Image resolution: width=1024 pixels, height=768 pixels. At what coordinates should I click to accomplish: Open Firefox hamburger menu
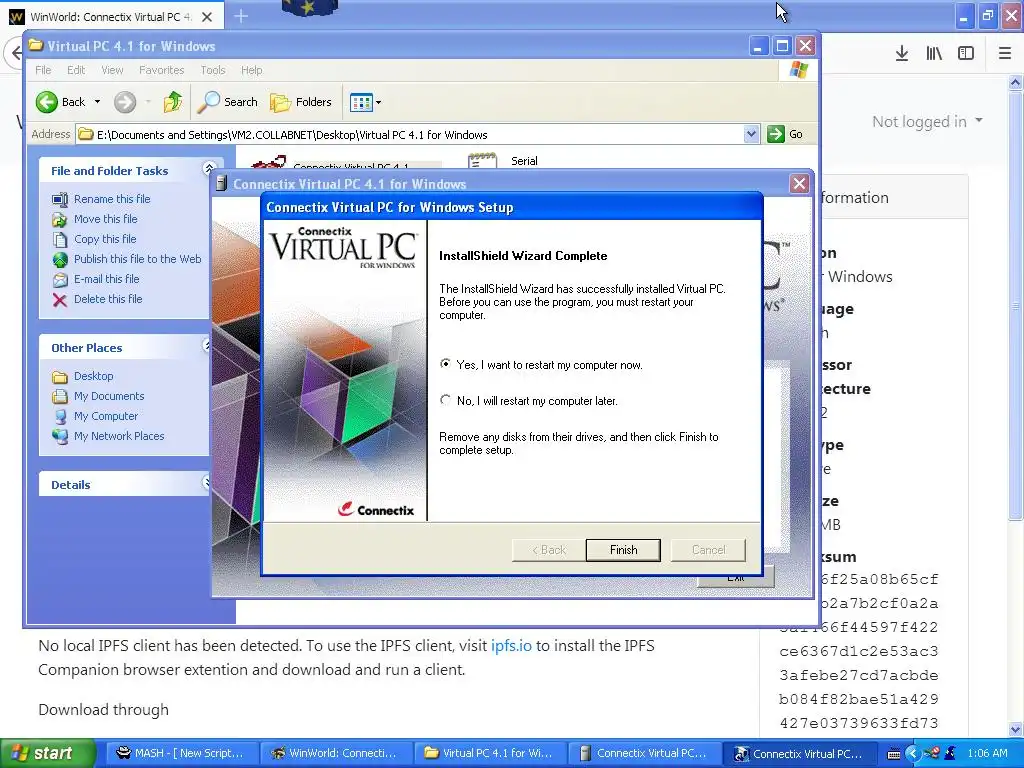tap(1005, 53)
